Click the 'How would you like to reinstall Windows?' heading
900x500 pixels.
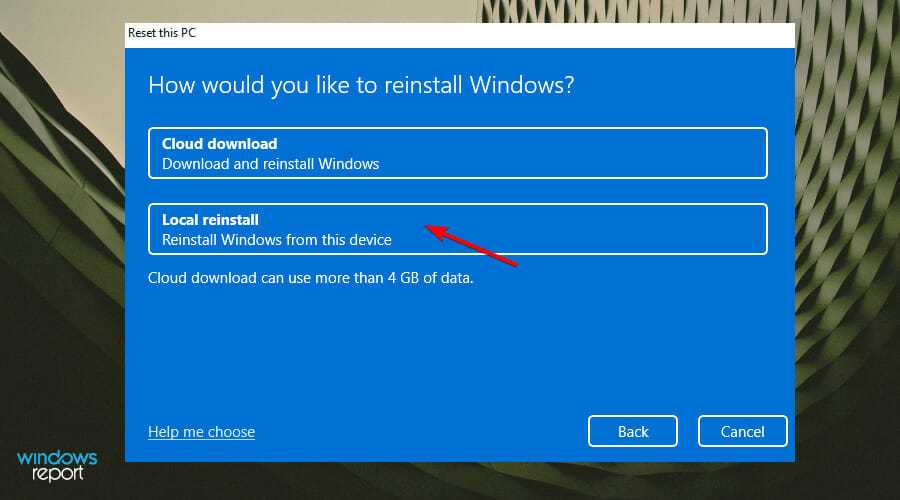click(x=361, y=85)
